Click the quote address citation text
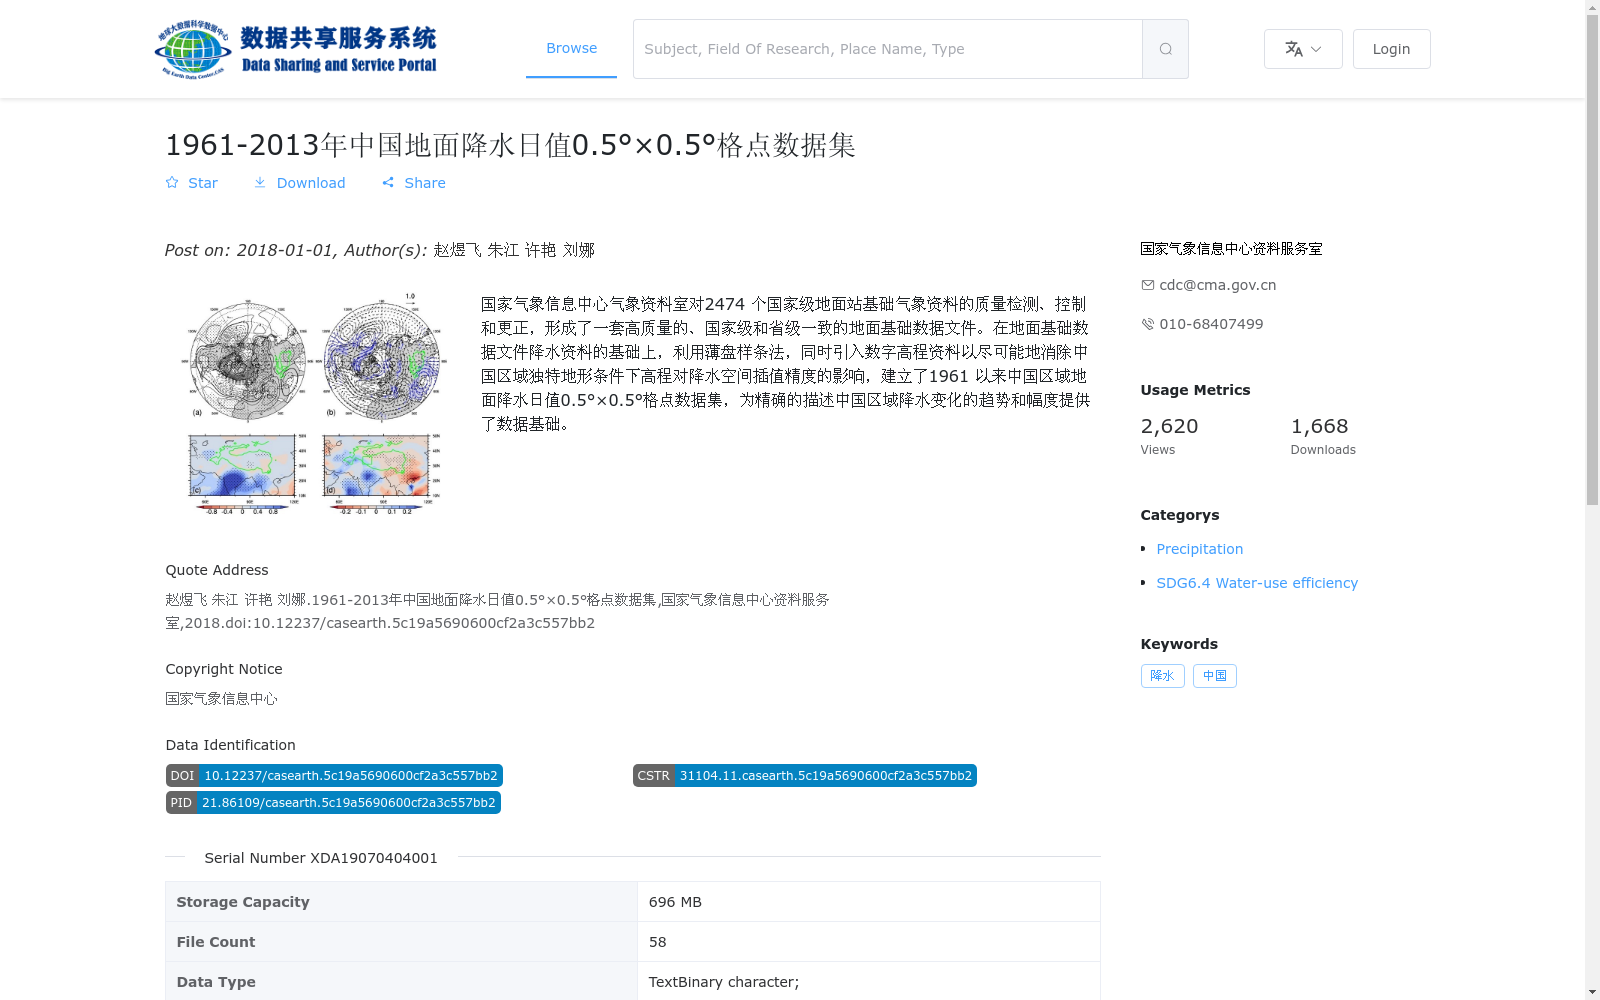Screen dimensions: 1600x1000 pyautogui.click(x=497, y=611)
